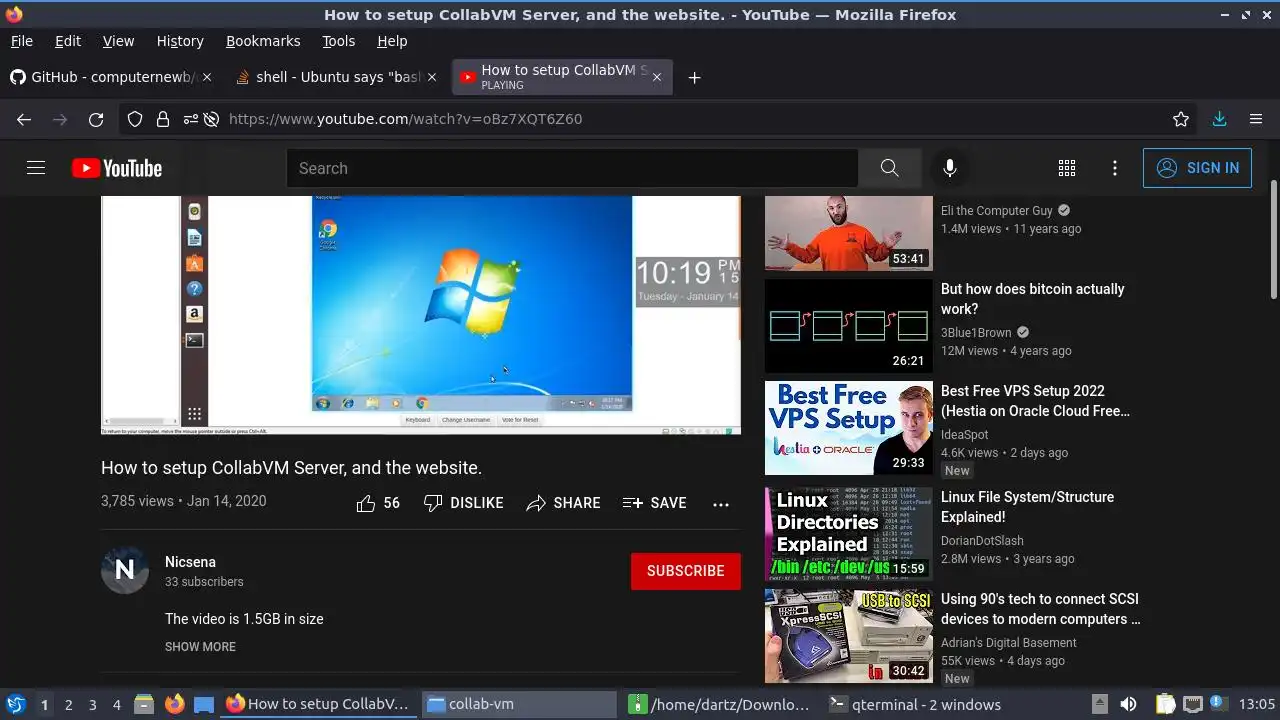
Task: Switch to the shell - Ubuntu tab
Action: (337, 77)
